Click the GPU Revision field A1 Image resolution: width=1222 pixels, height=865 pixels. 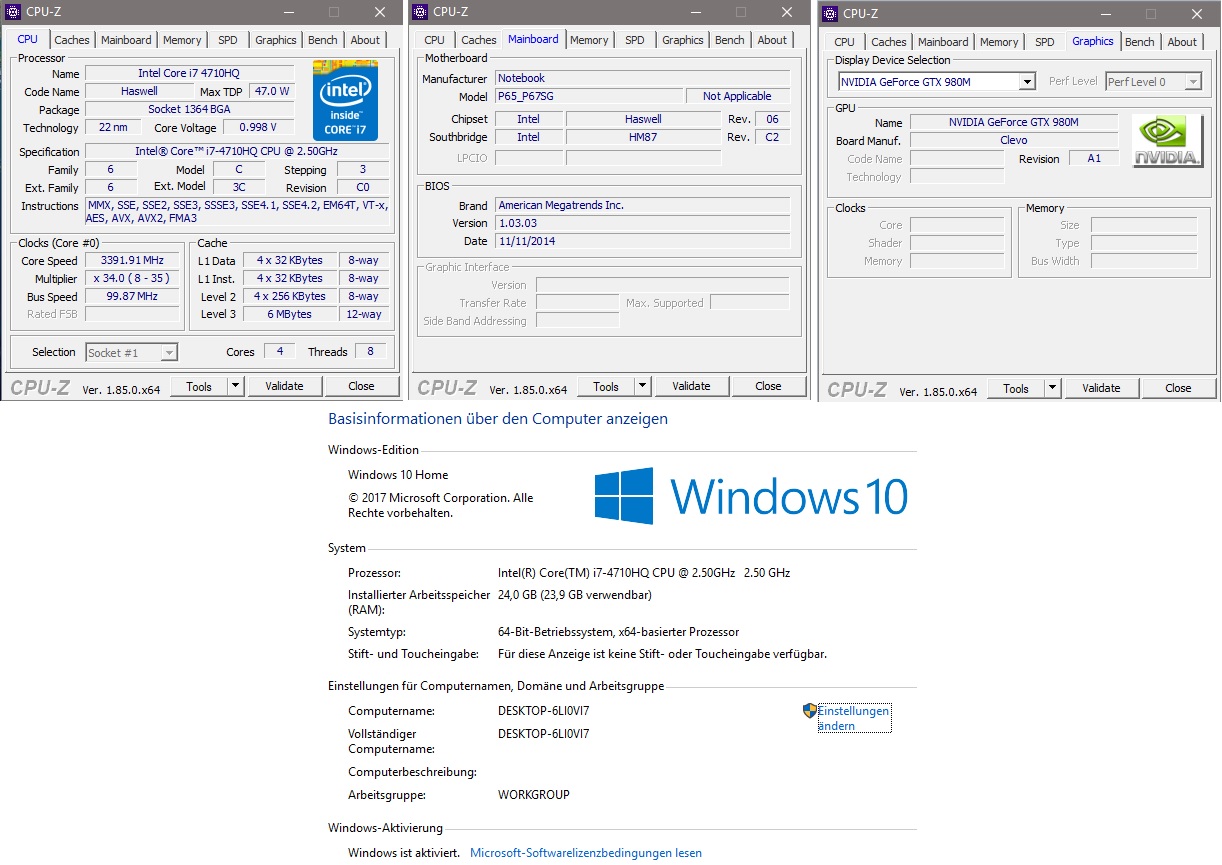click(x=1094, y=158)
